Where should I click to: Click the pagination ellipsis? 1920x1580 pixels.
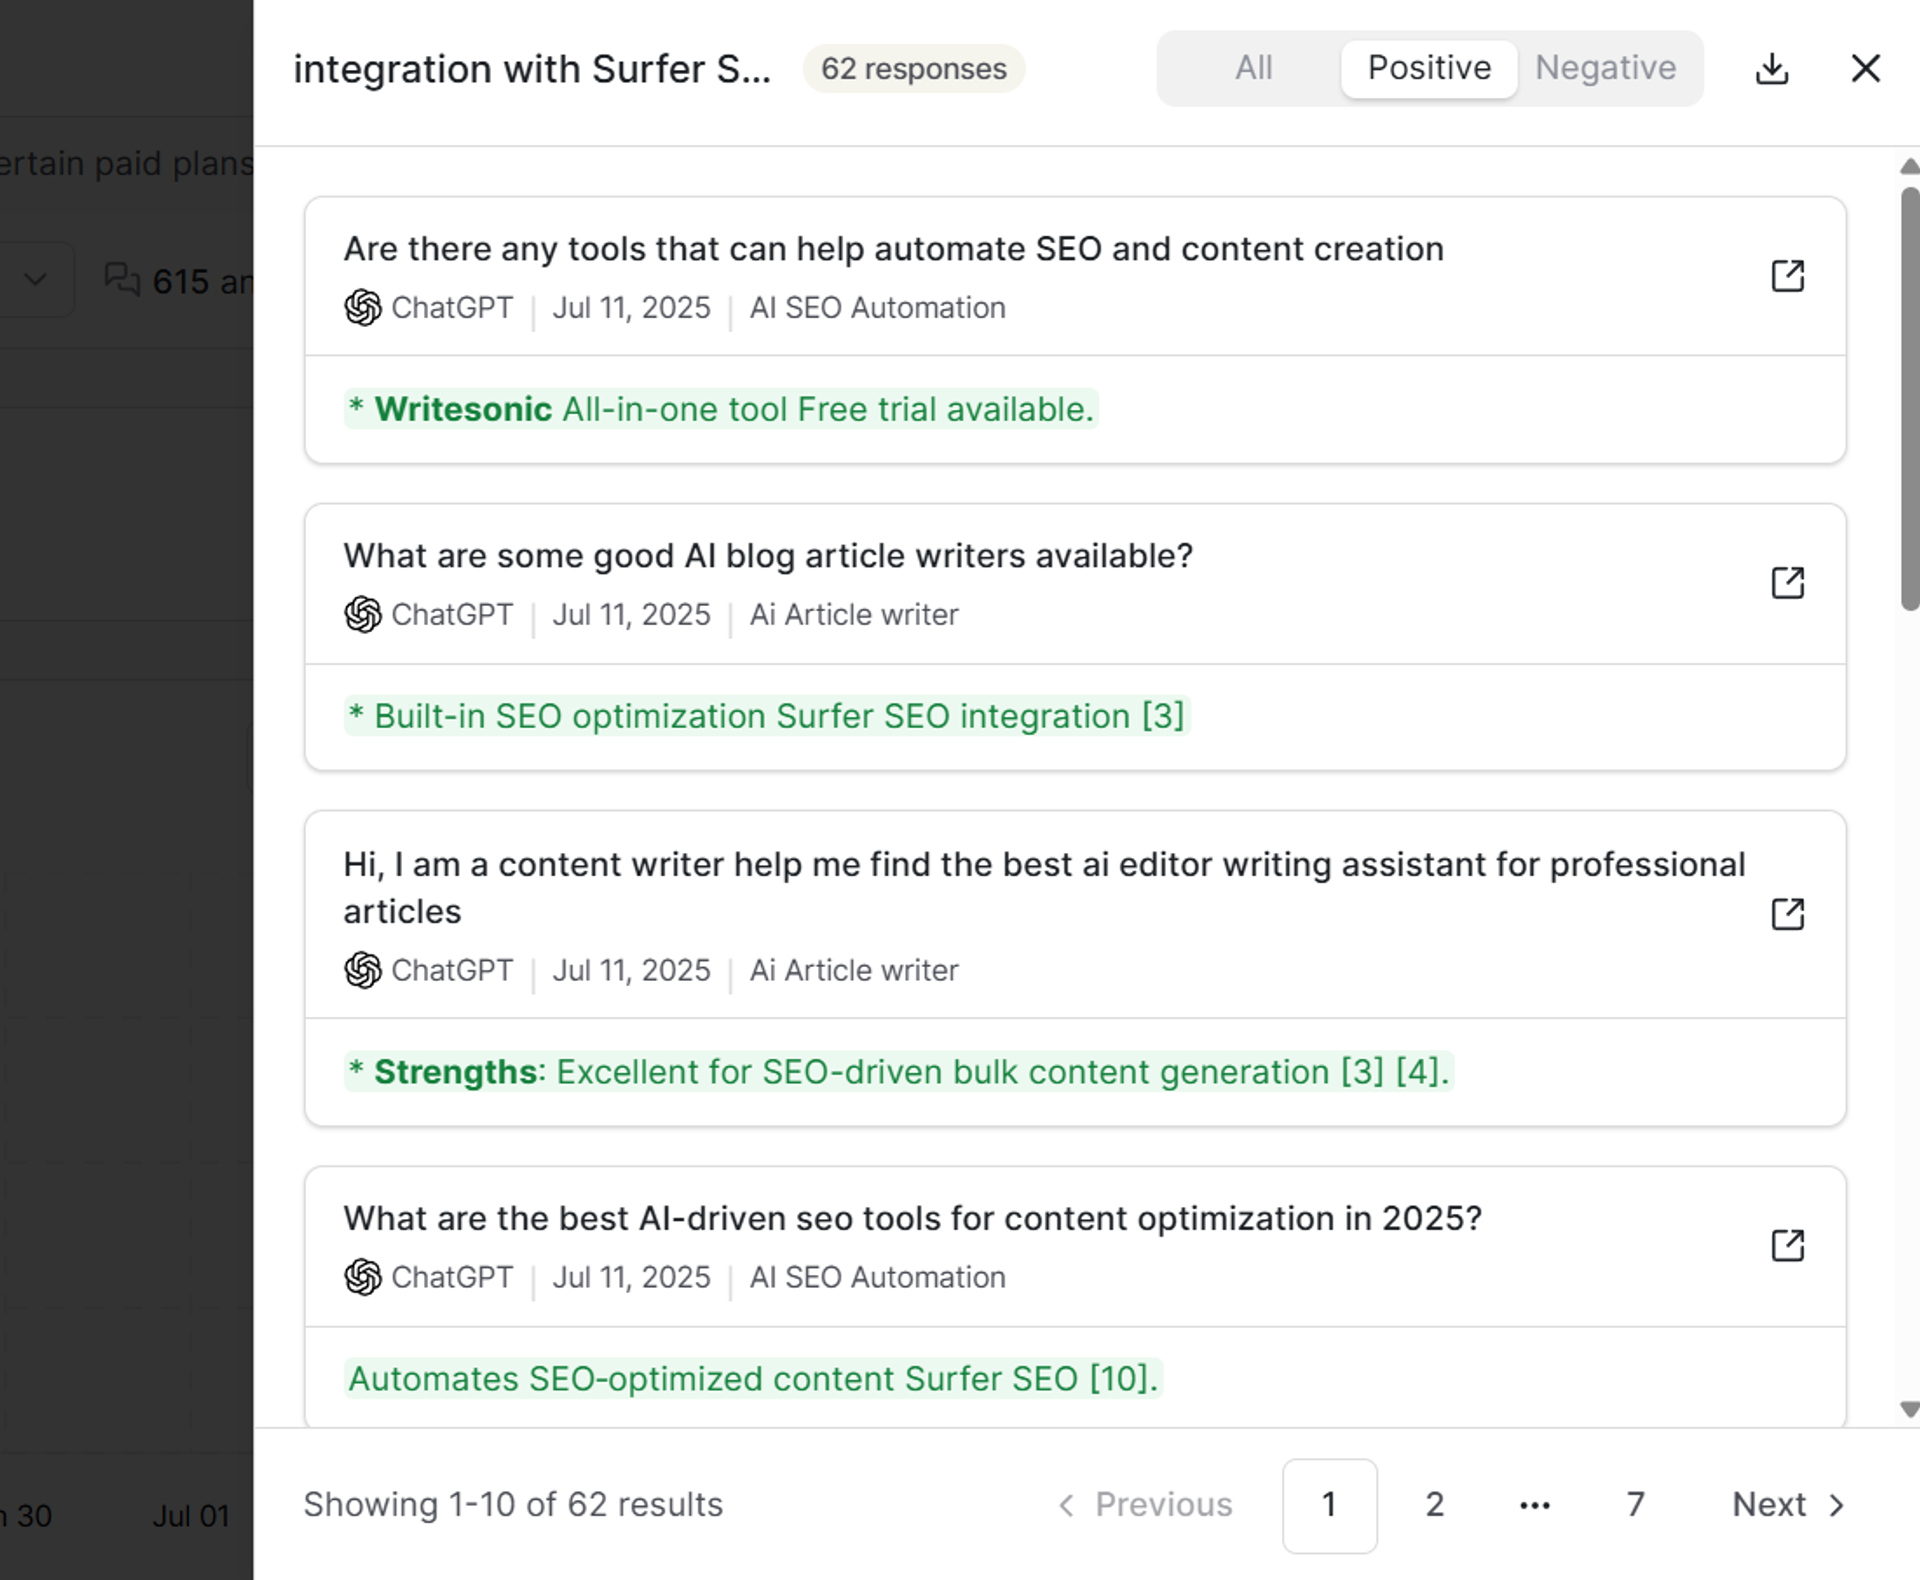pyautogui.click(x=1535, y=1505)
